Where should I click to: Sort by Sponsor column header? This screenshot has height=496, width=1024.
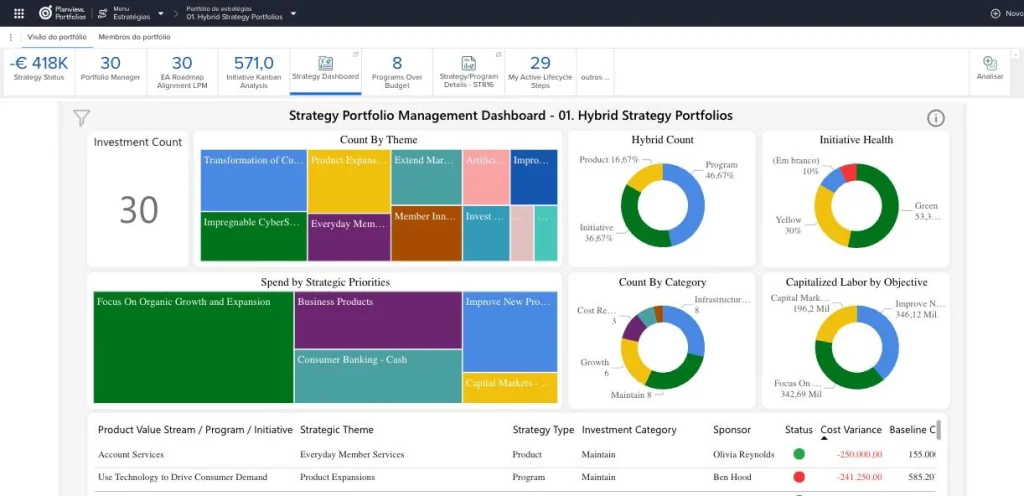coord(732,429)
